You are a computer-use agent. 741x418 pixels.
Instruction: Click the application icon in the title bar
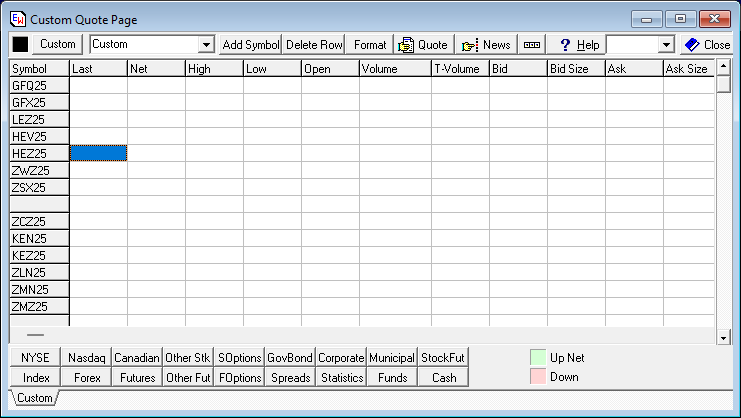click(x=17, y=19)
